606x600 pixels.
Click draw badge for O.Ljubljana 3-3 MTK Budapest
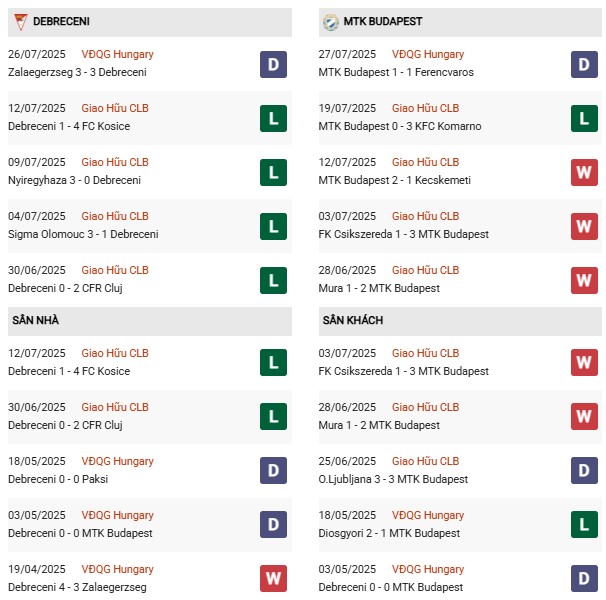click(584, 471)
